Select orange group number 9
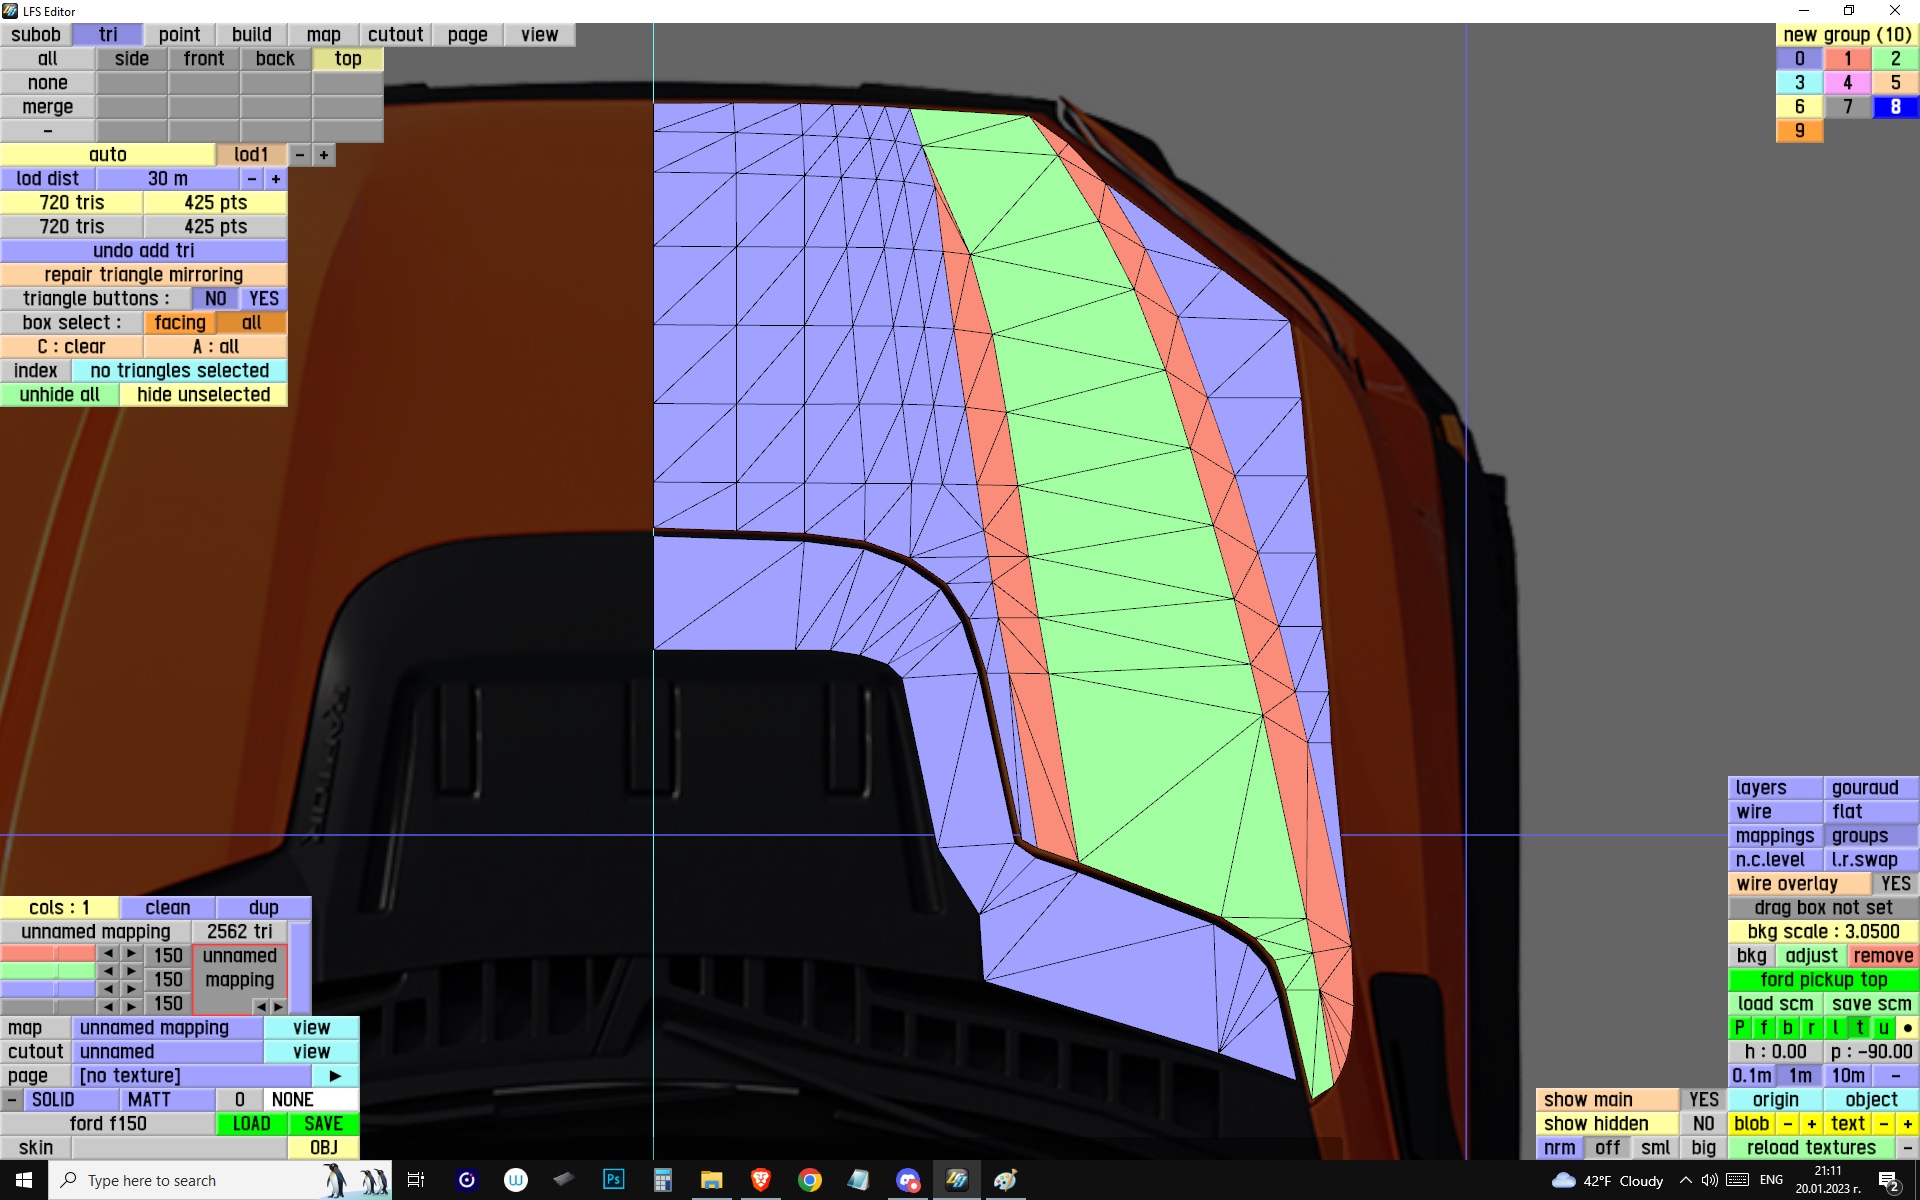1920x1200 pixels. click(x=1799, y=131)
